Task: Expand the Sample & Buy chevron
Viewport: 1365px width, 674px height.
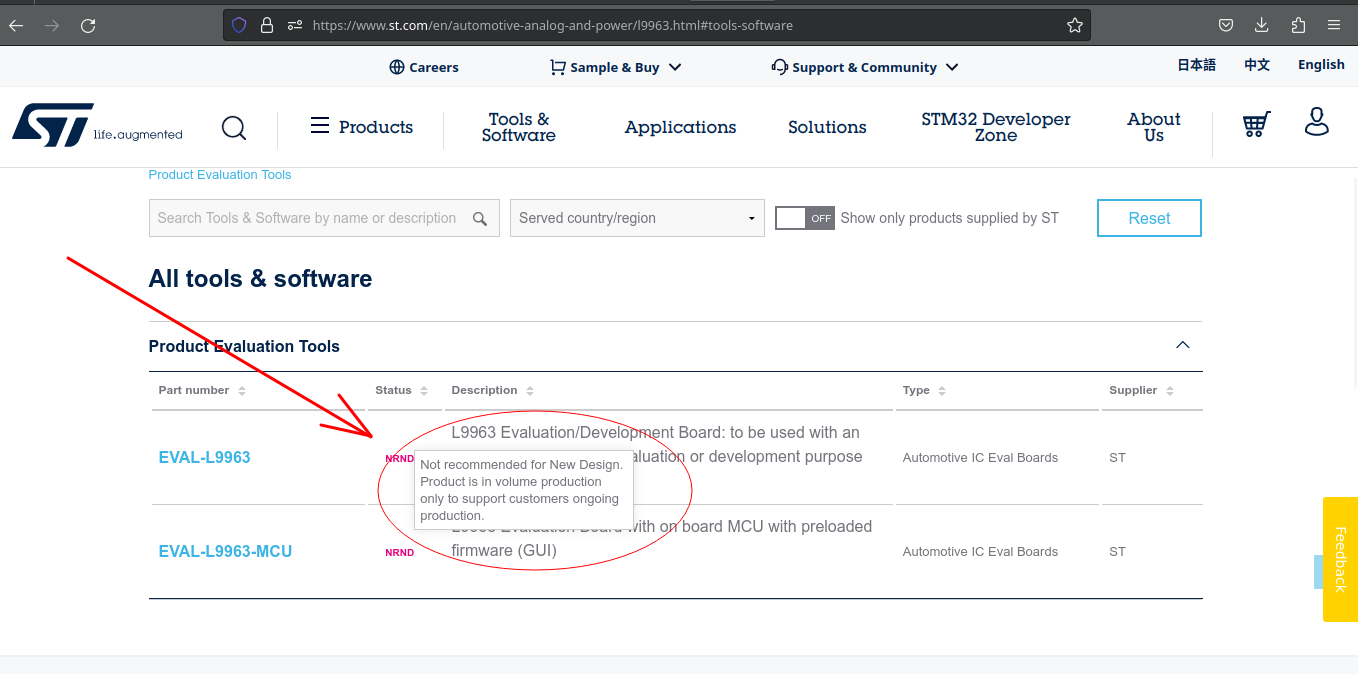Action: (675, 66)
